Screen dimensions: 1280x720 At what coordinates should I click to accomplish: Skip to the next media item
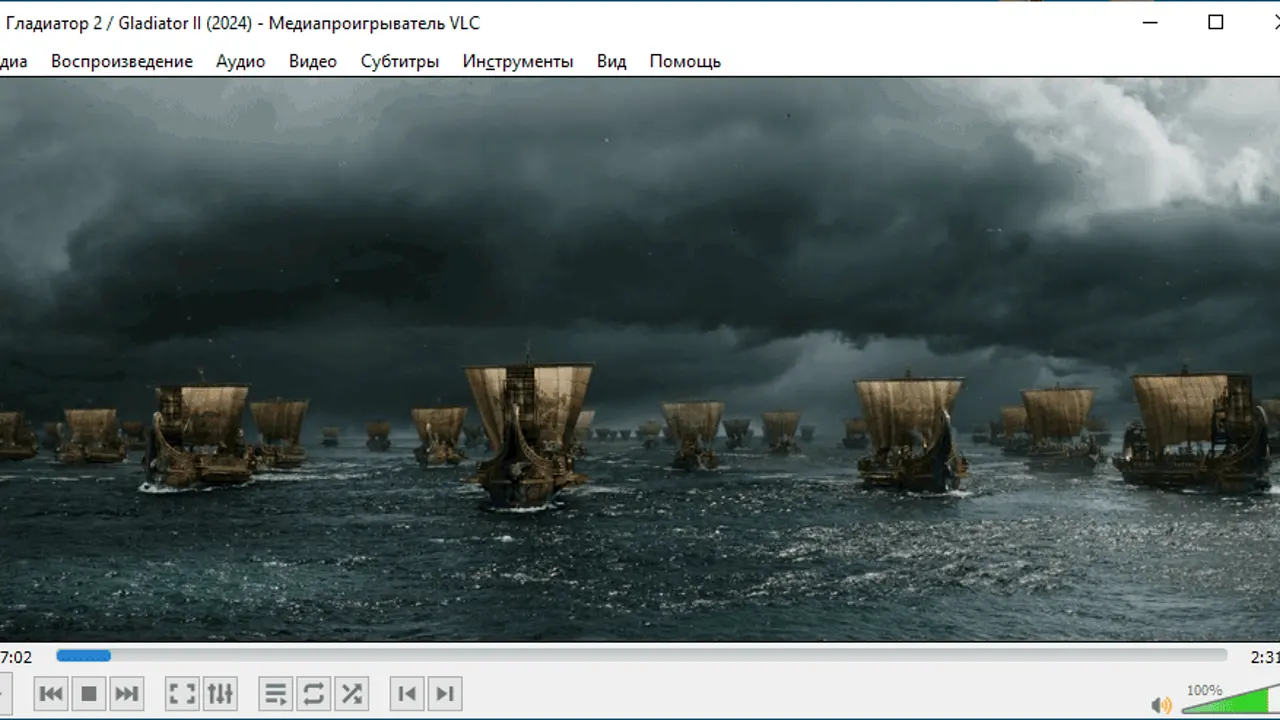(126, 693)
